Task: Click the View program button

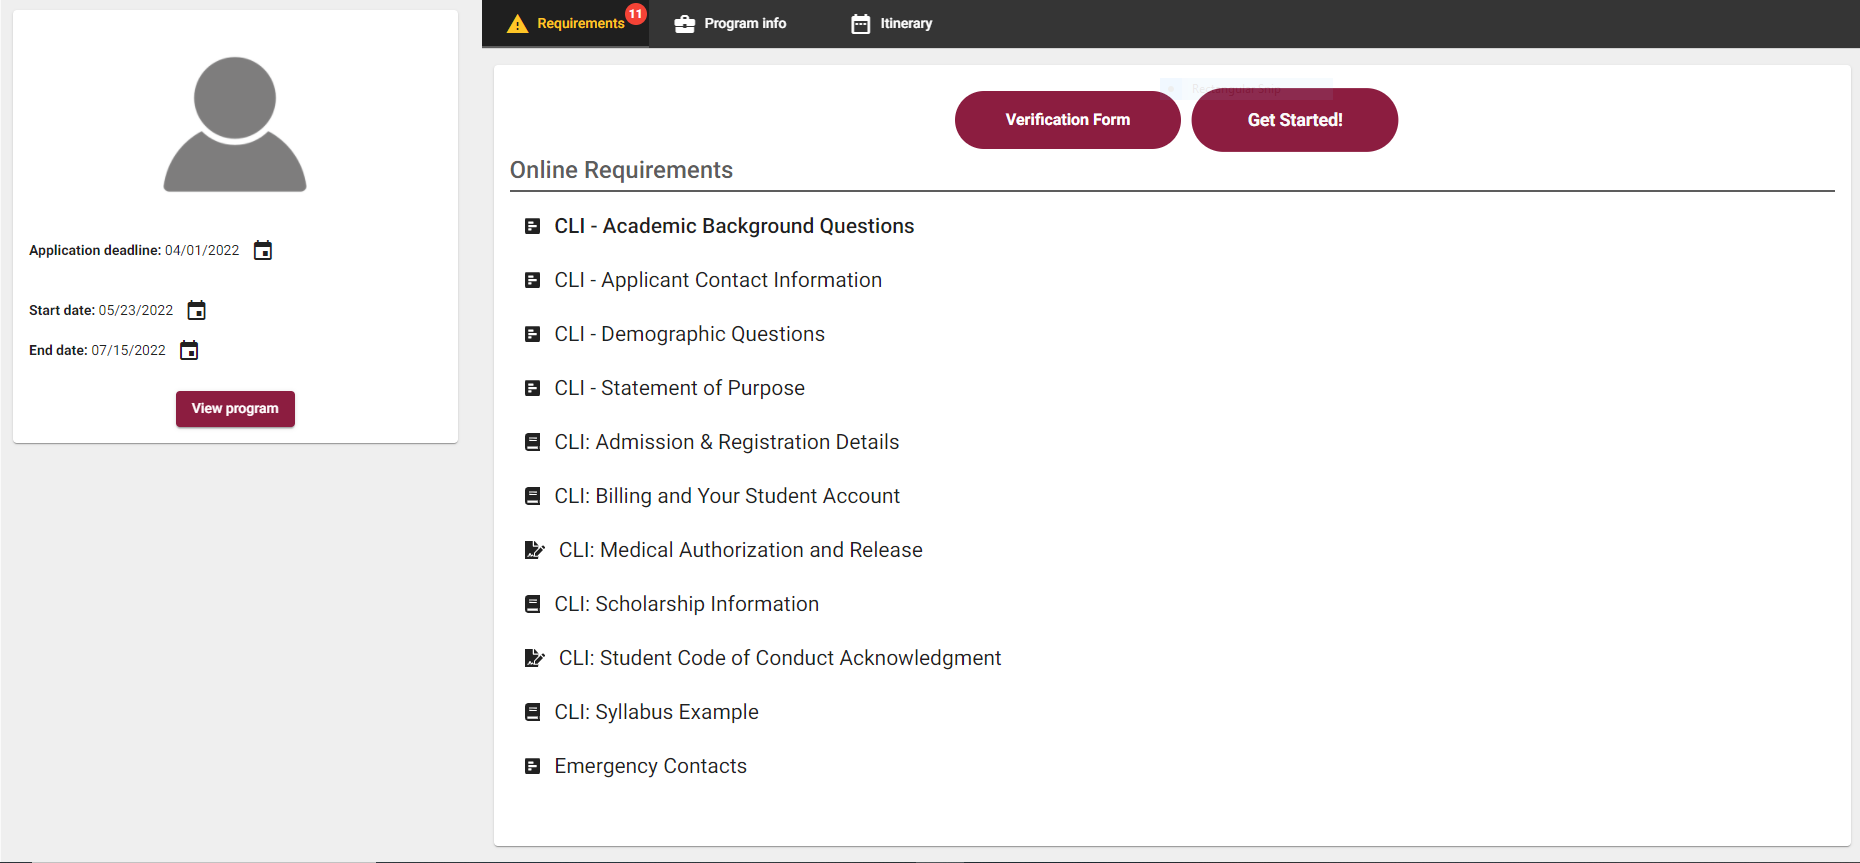Action: tap(235, 409)
